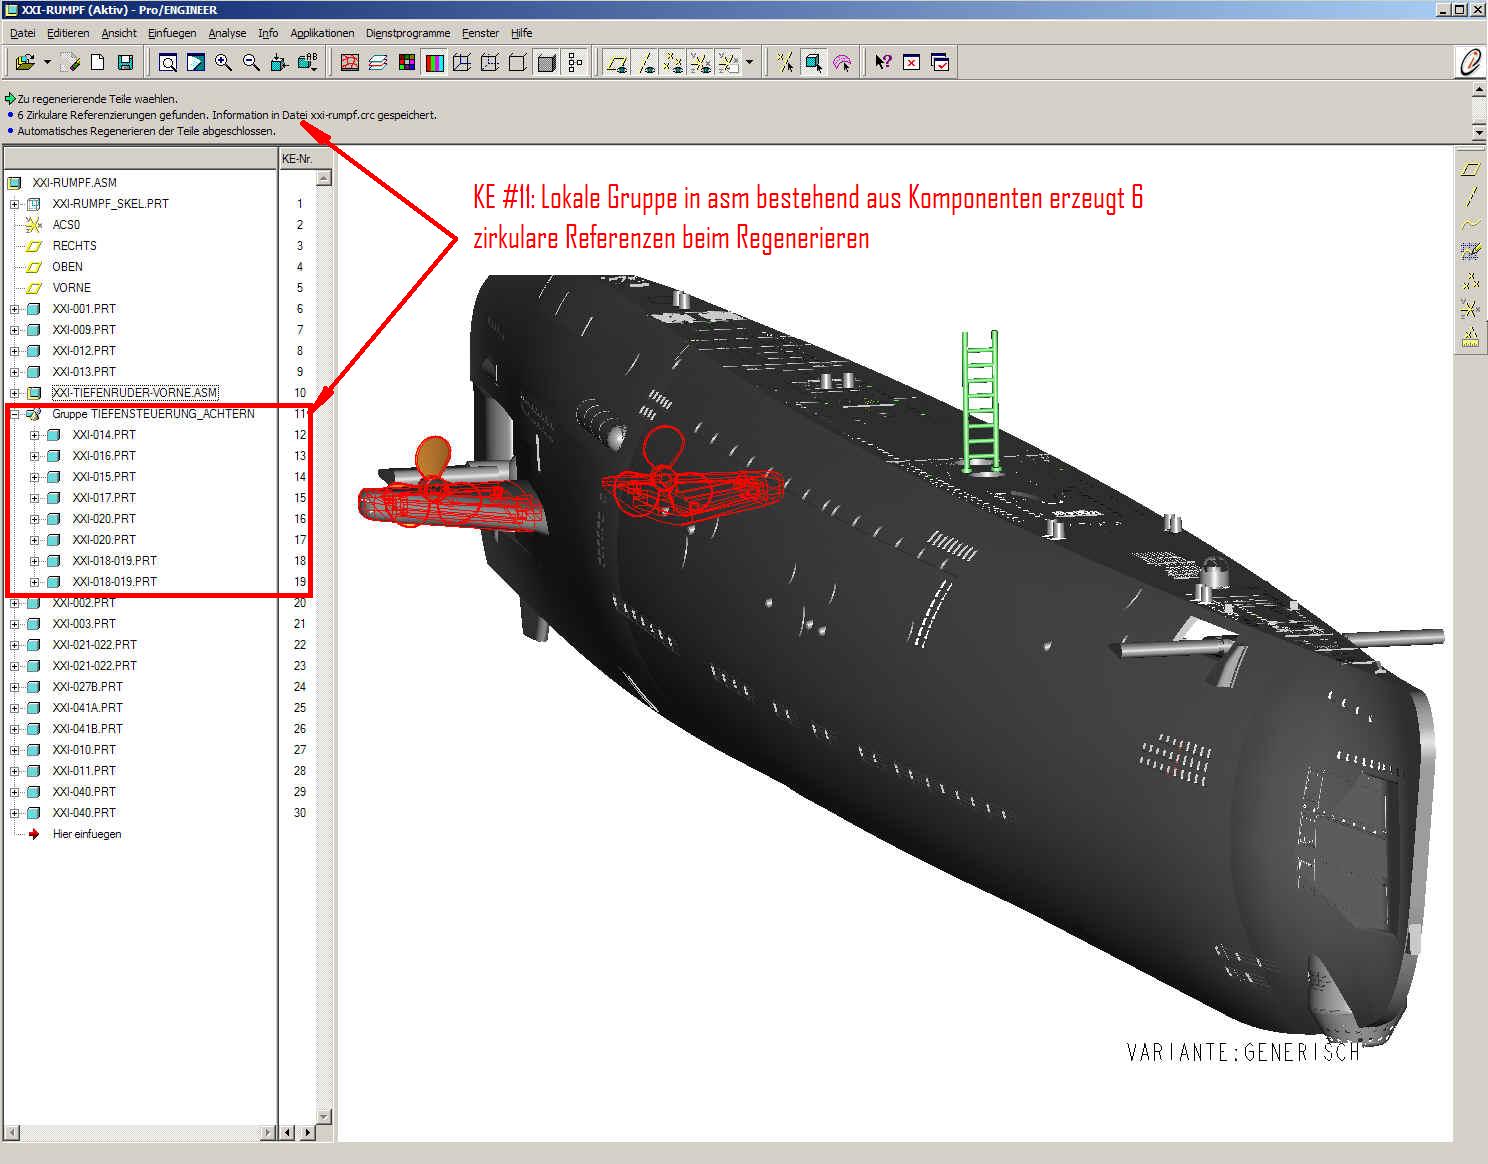
Task: Select the datum axis tool in right toolbar
Action: (1470, 197)
